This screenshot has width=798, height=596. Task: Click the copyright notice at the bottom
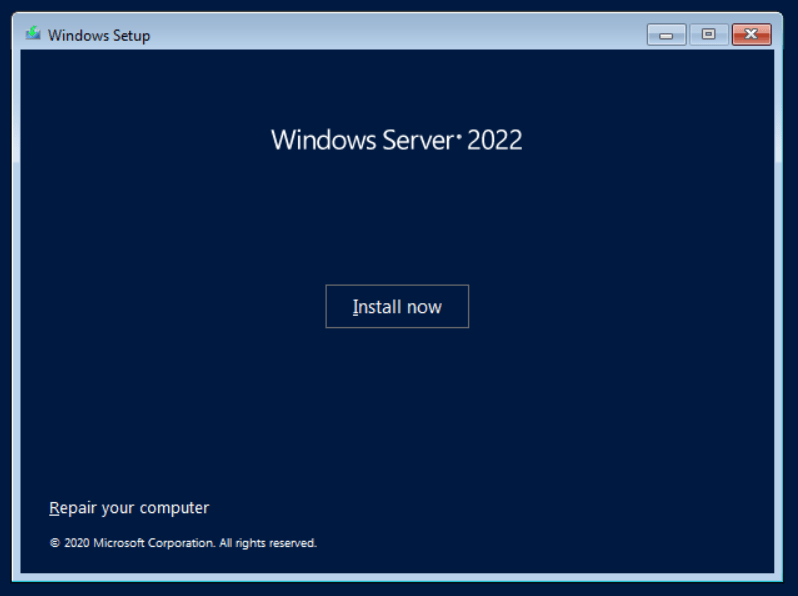click(183, 543)
